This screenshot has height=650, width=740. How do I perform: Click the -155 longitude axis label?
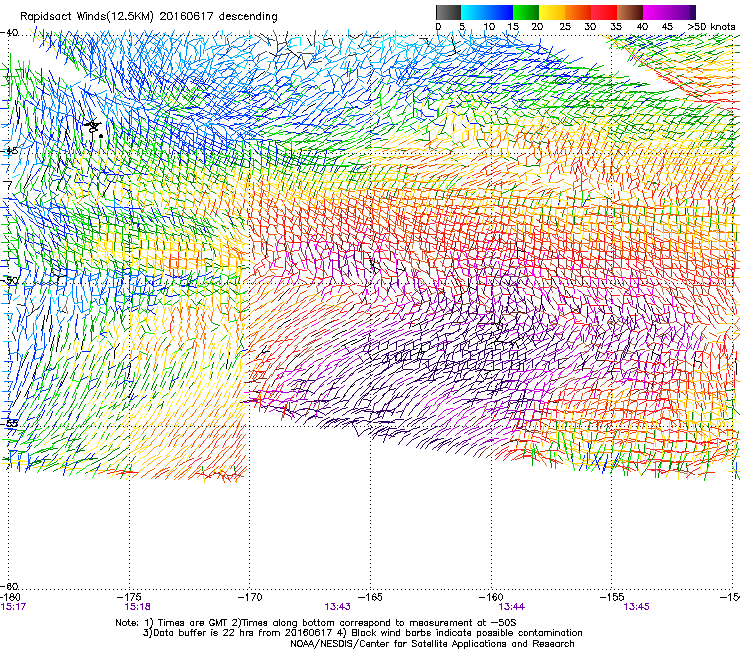pyautogui.click(x=612, y=597)
